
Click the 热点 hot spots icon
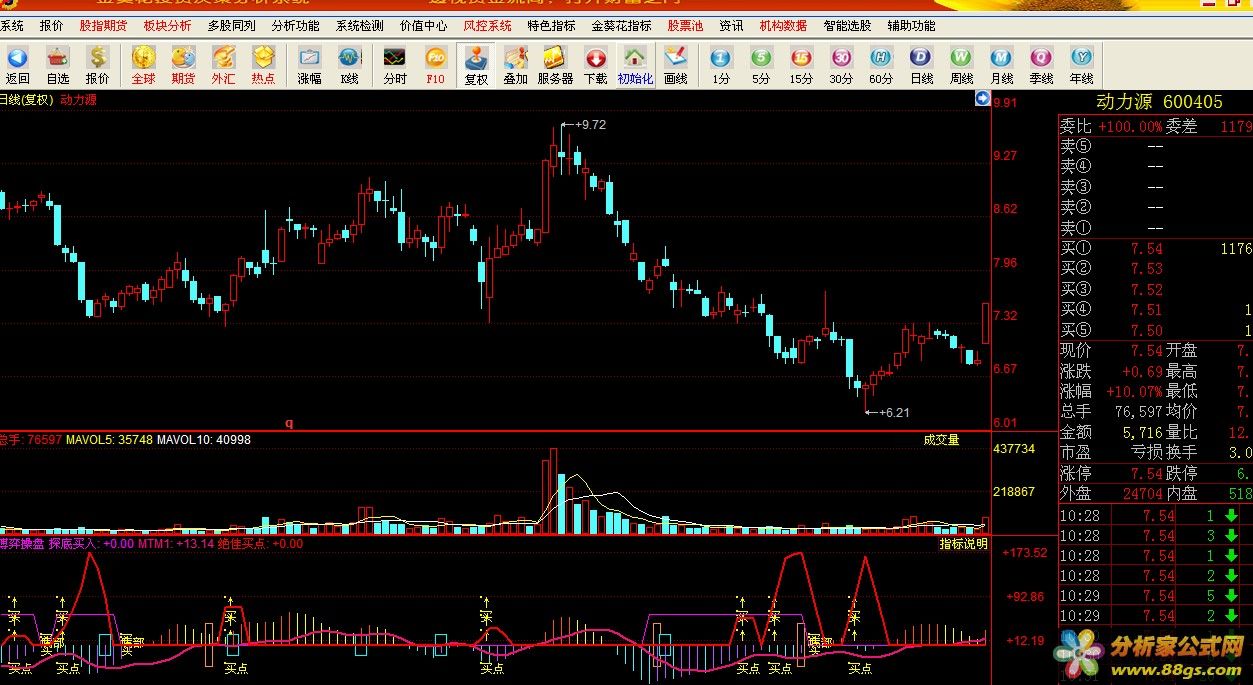coord(263,65)
